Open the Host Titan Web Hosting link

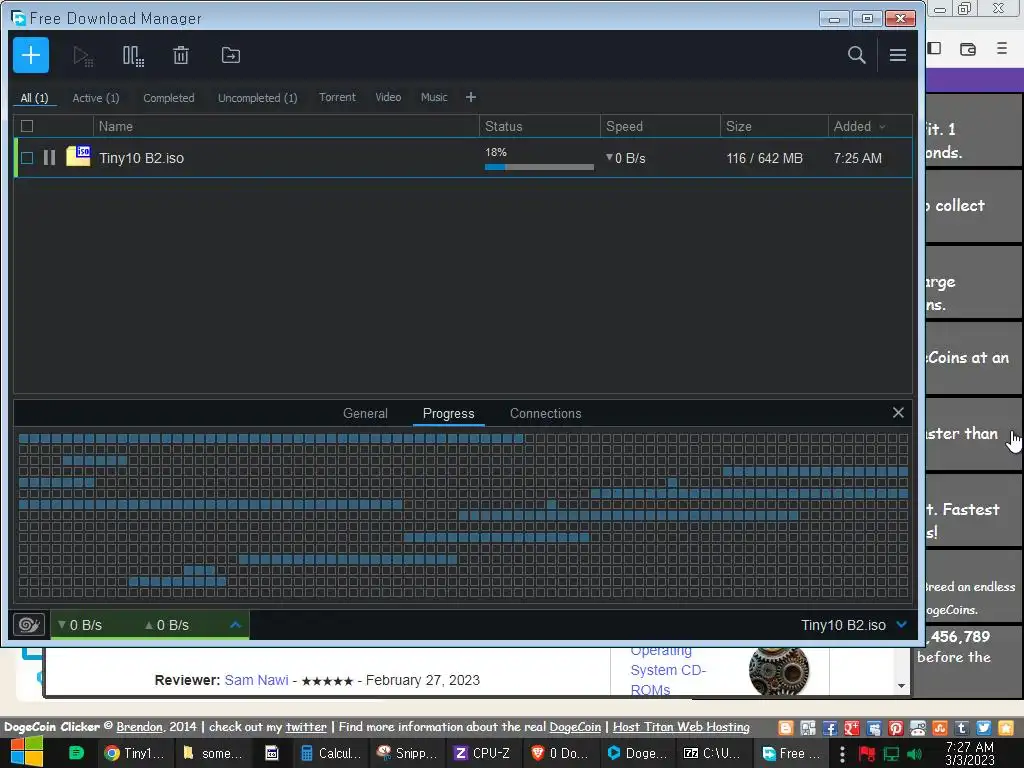tap(681, 726)
